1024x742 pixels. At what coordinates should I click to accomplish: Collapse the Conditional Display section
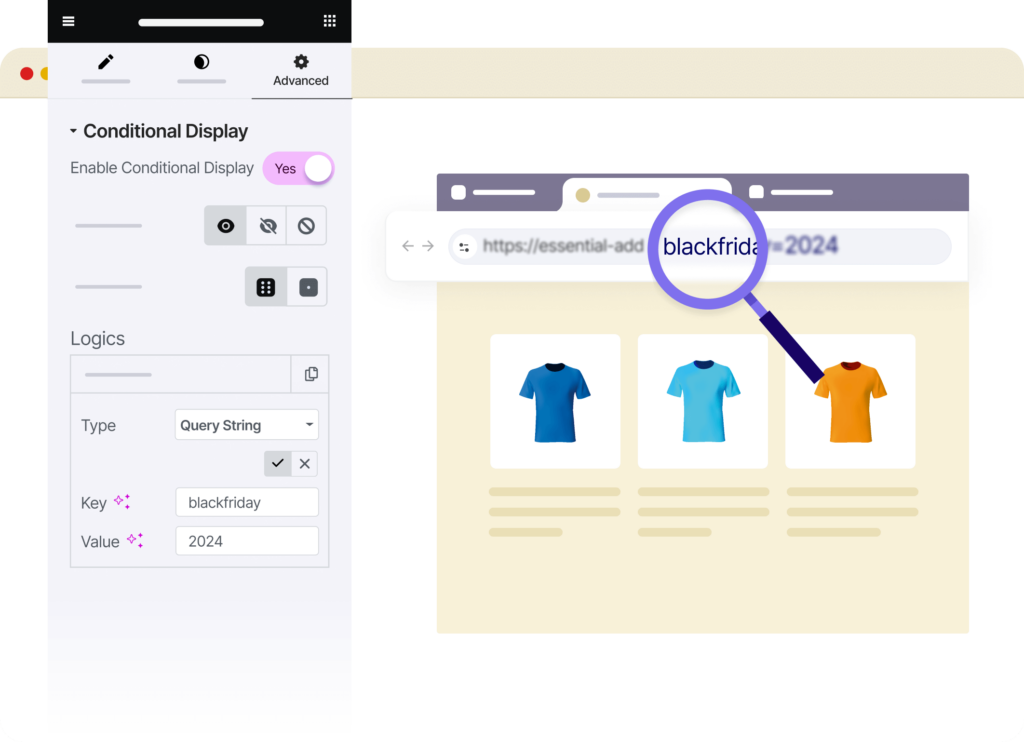(x=73, y=132)
